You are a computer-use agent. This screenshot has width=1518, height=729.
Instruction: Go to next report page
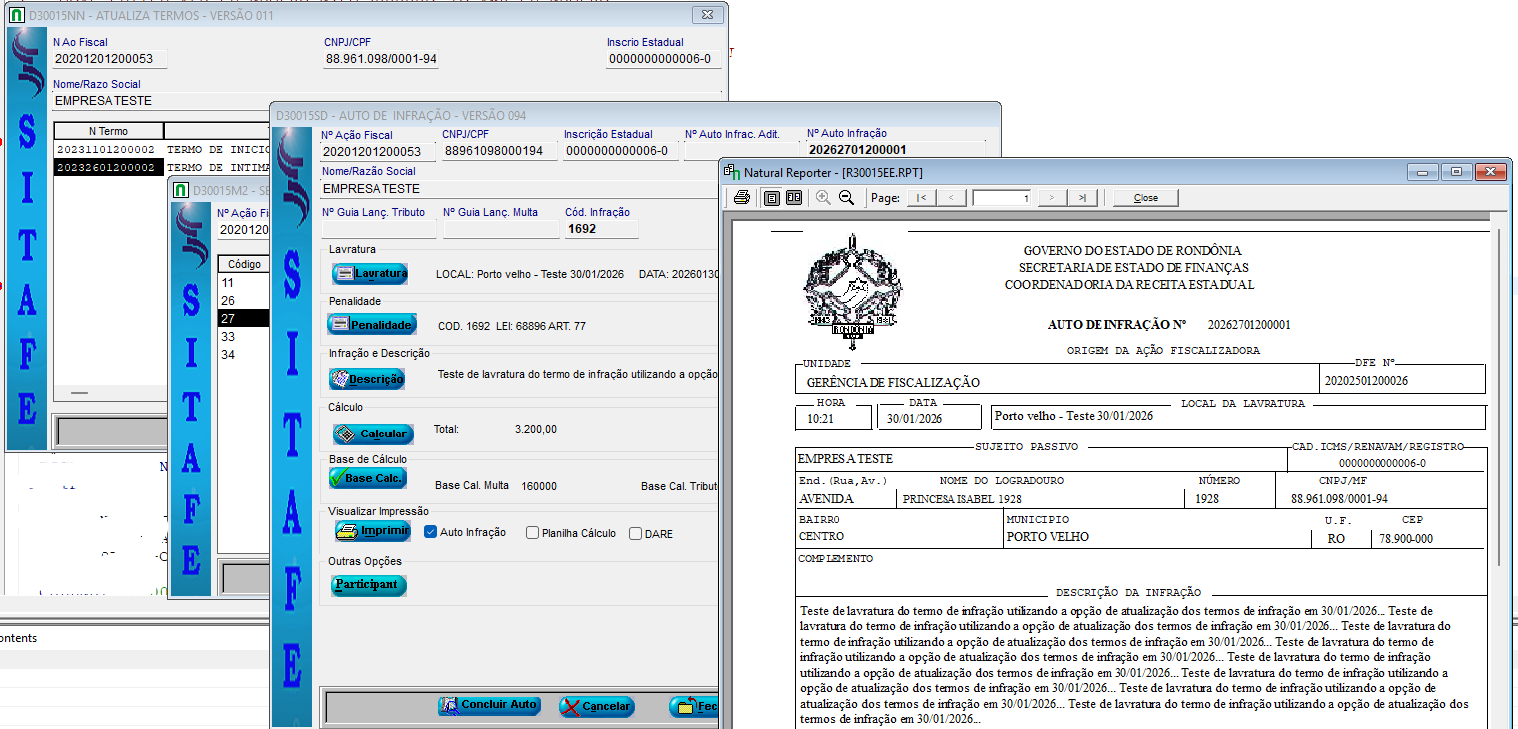point(1051,198)
